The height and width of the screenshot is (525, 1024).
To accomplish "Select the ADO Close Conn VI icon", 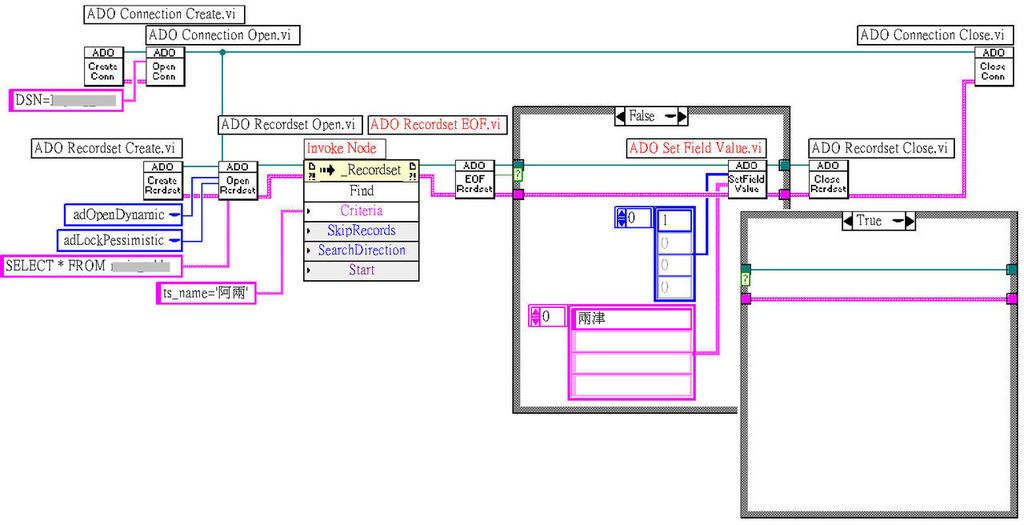I will pyautogui.click(x=993, y=66).
